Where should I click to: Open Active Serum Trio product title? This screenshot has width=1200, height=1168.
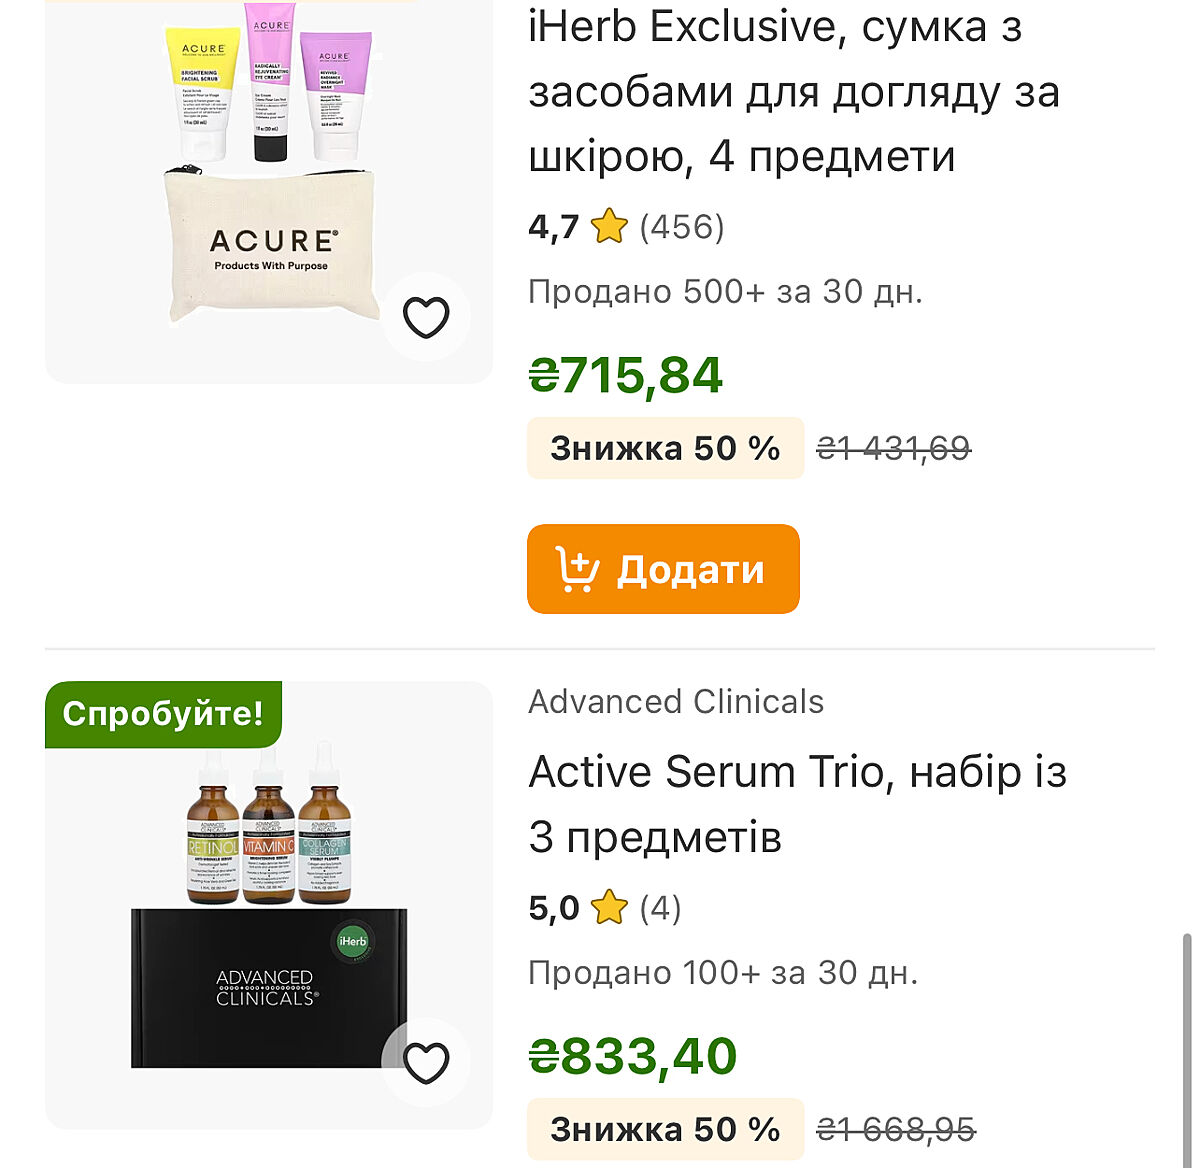pyautogui.click(x=797, y=804)
